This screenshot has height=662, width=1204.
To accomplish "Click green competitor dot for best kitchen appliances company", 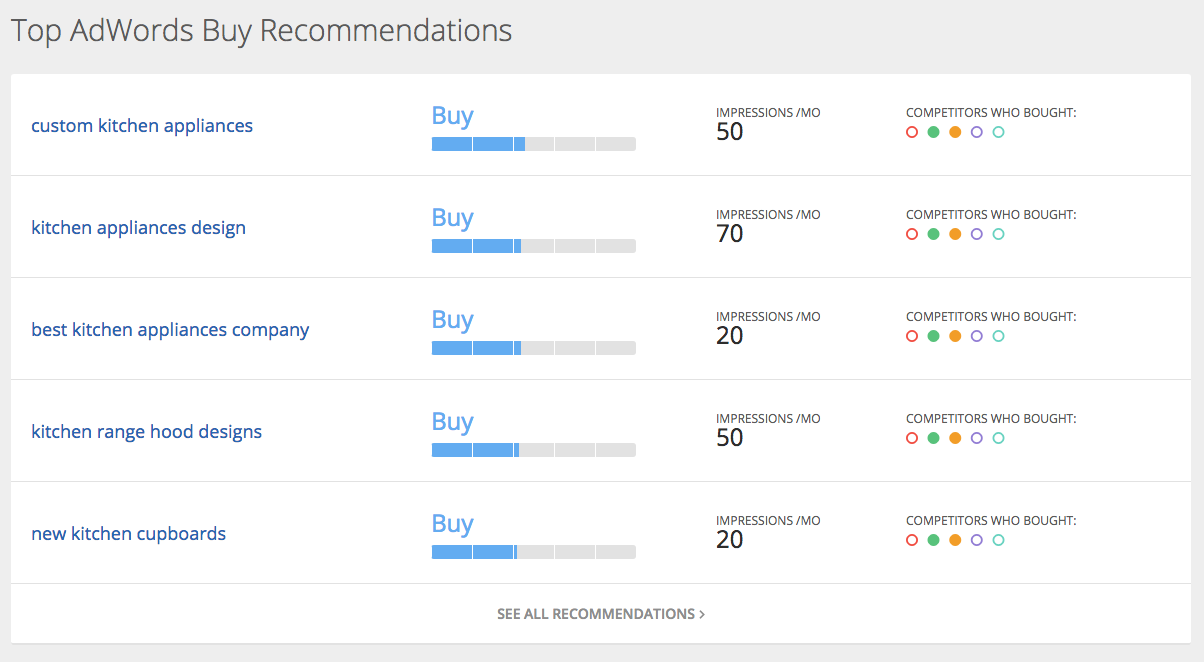I will (x=934, y=336).
